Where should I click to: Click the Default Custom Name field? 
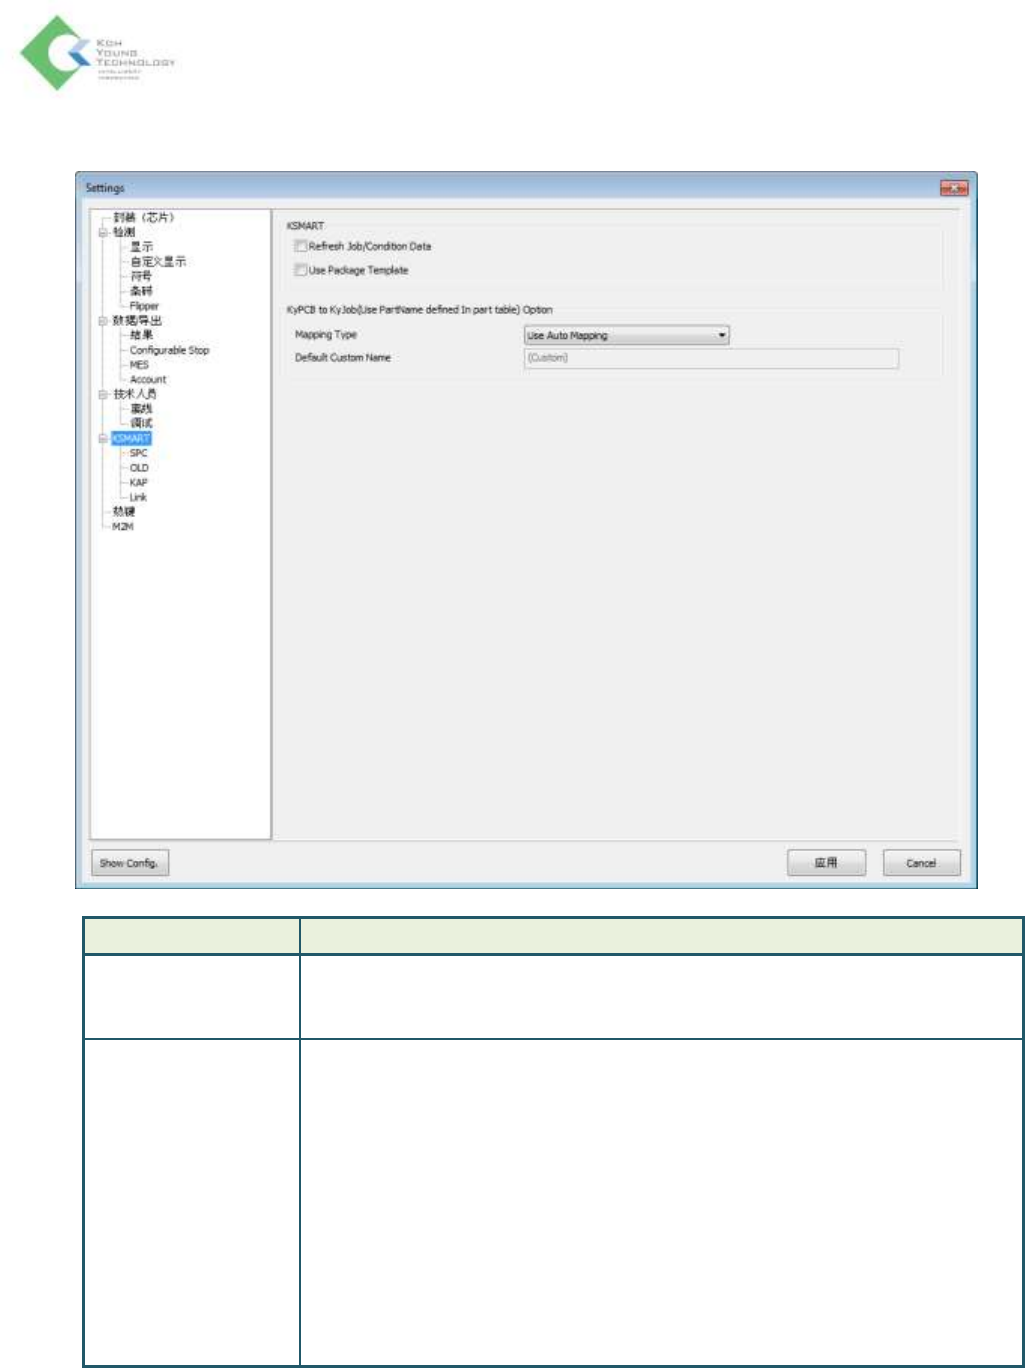pos(711,358)
